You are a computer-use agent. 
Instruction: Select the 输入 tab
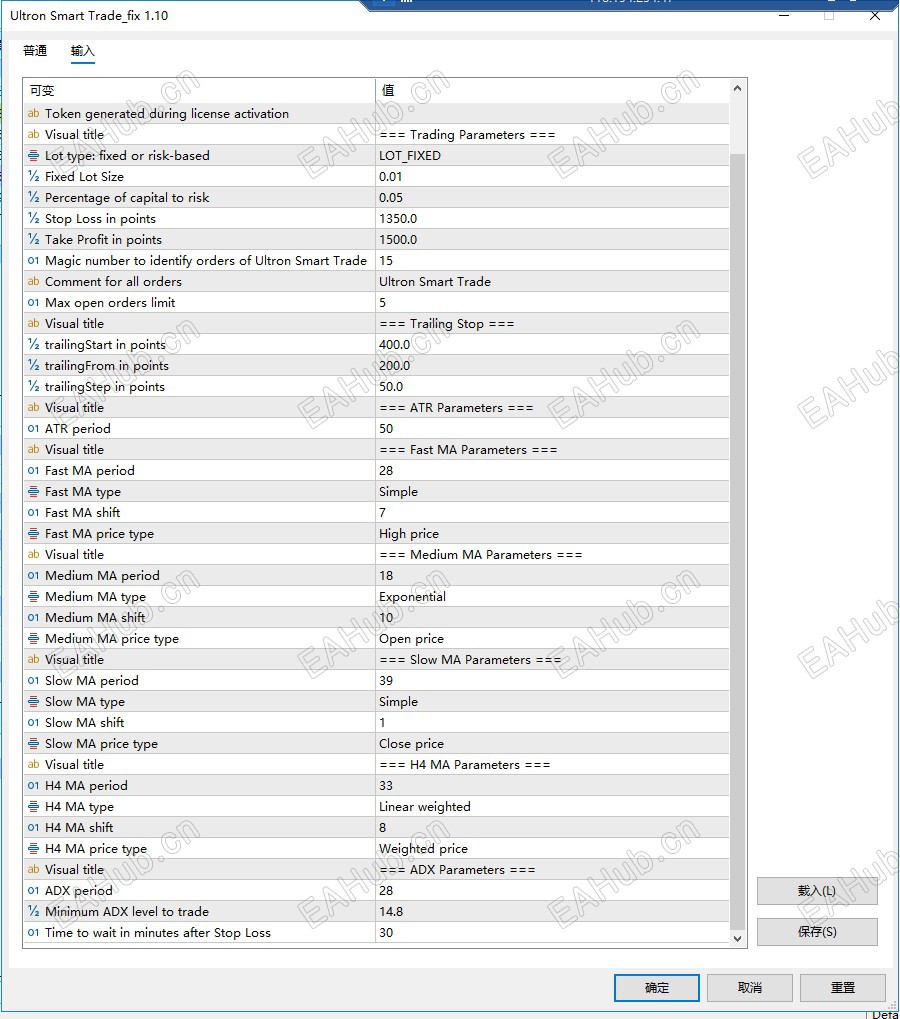point(83,51)
